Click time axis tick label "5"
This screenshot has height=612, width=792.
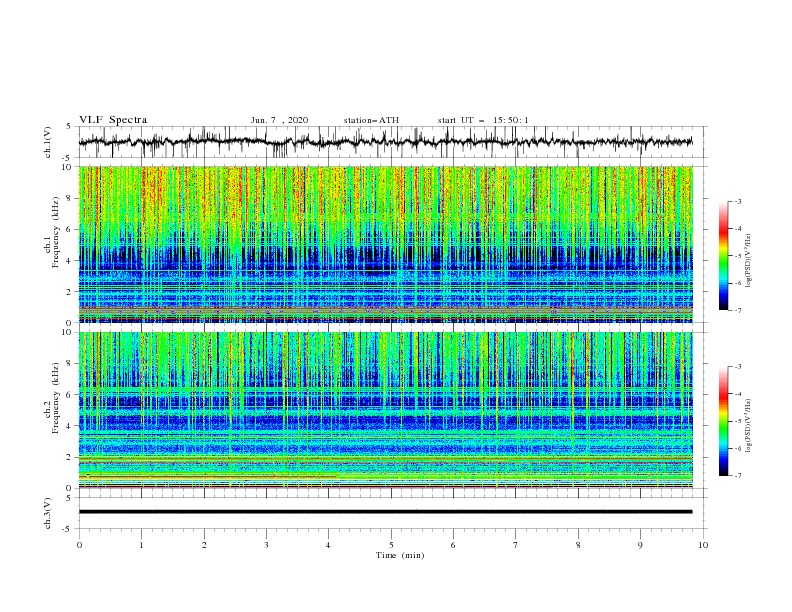pos(391,545)
